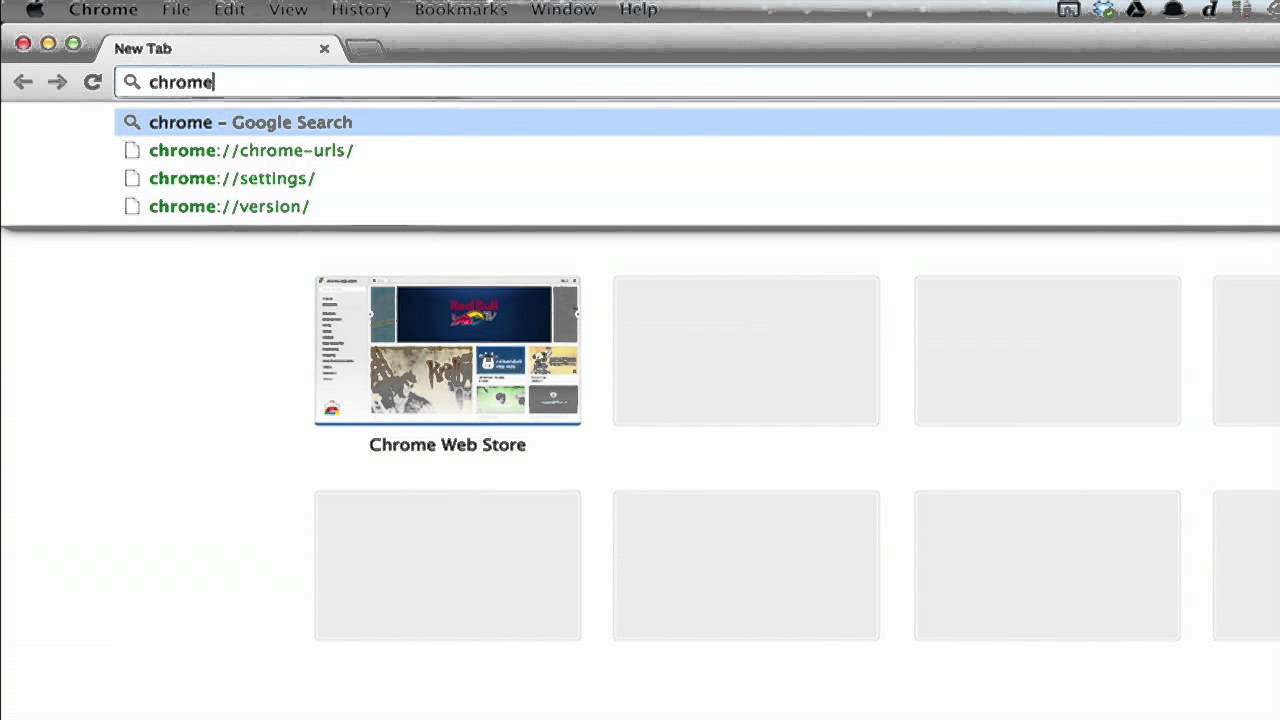
Task: Open the History menu
Action: point(361,9)
